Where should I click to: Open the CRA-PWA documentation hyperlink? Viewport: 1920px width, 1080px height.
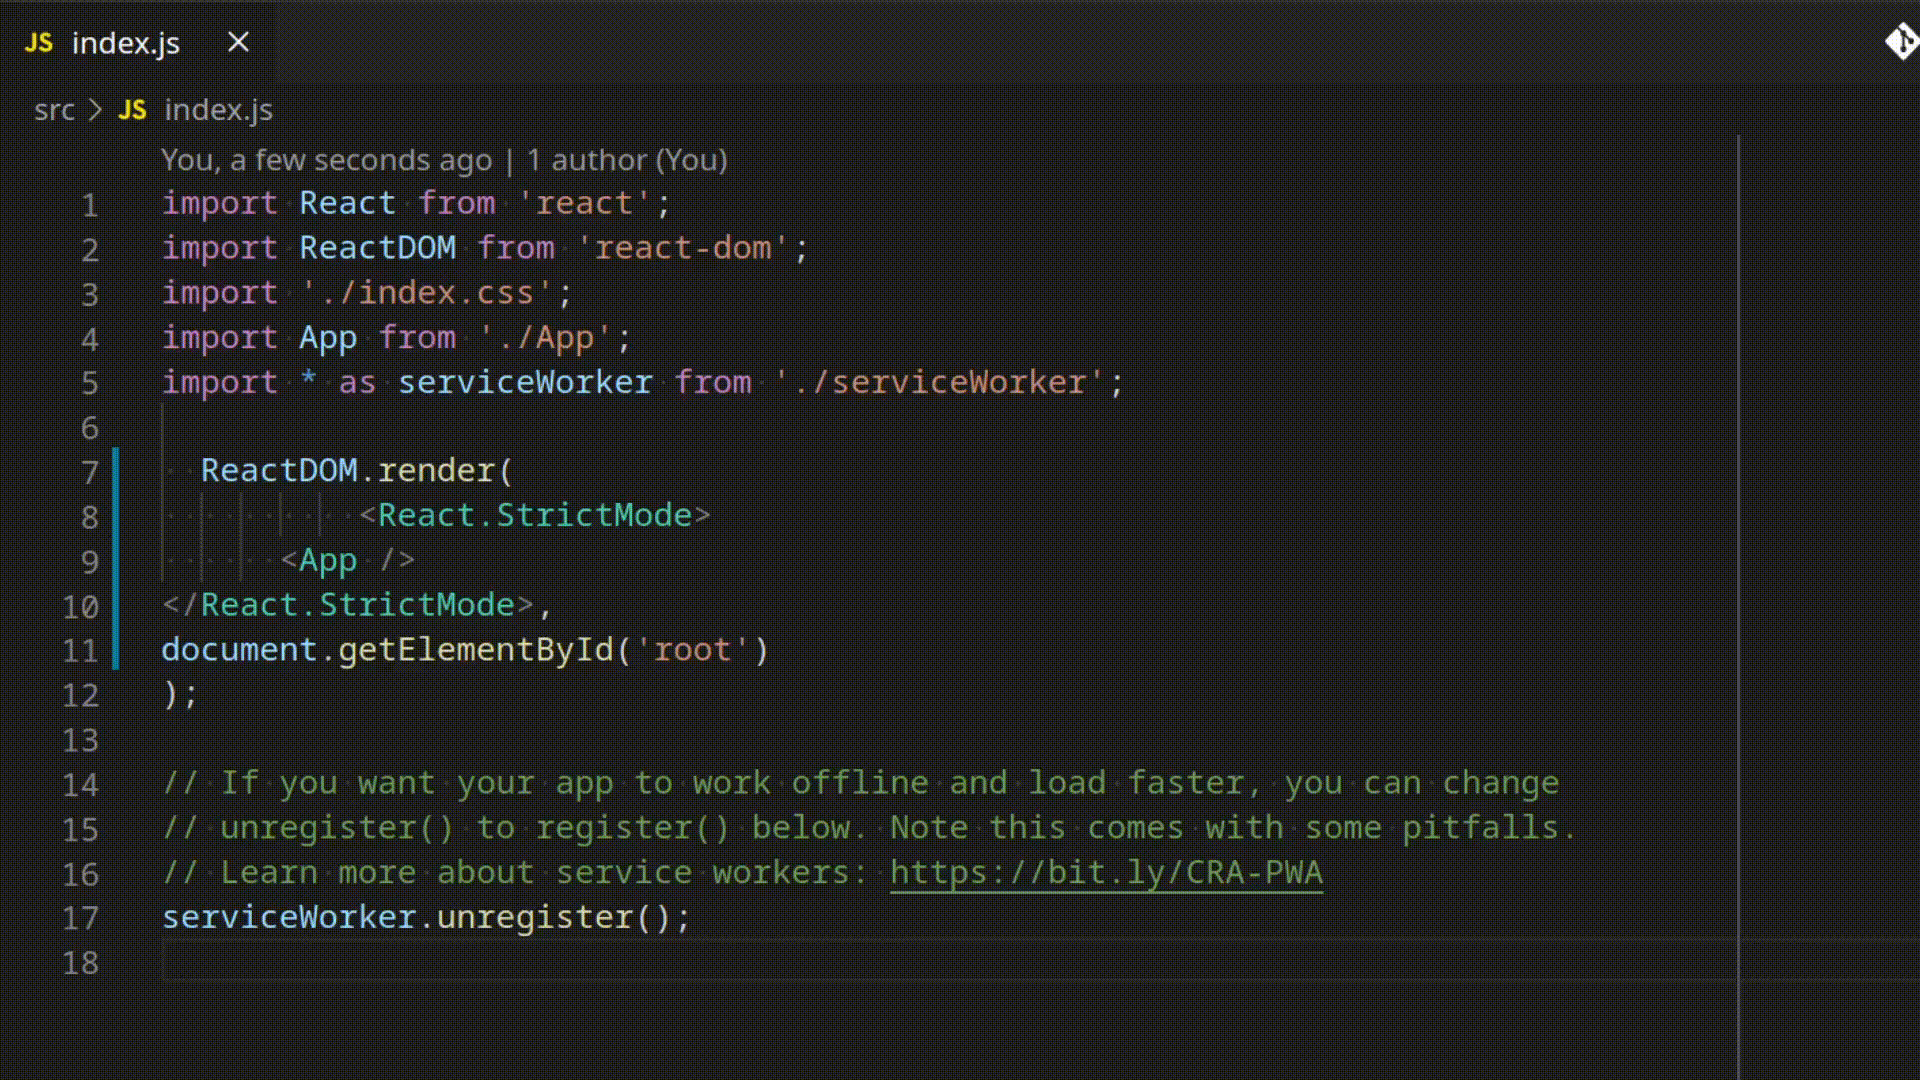(x=1105, y=872)
